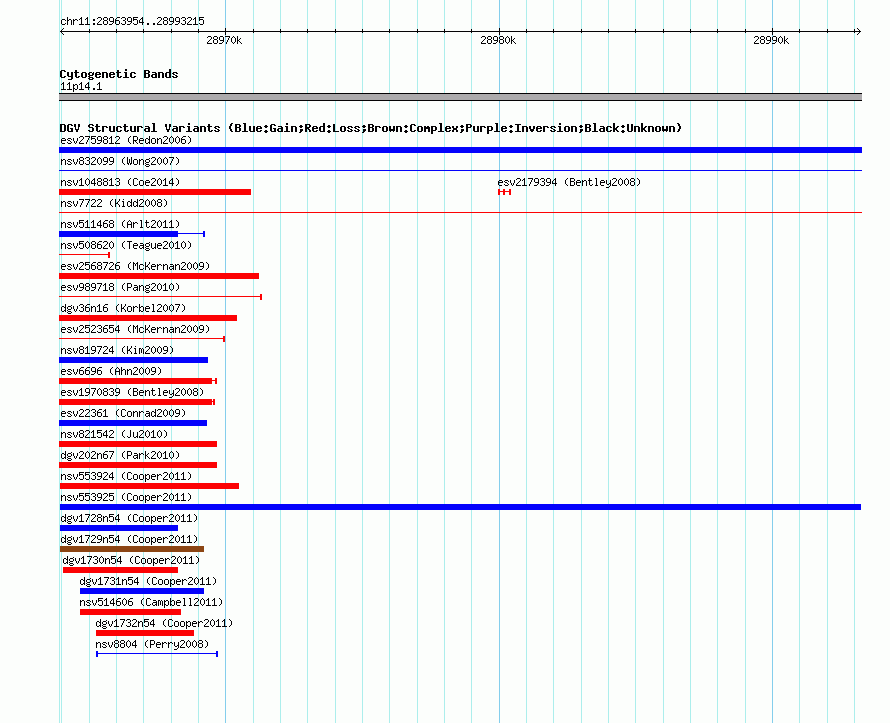Click the 28970k ruler marker
Viewport: 890px width, 723px height.
pos(224,40)
